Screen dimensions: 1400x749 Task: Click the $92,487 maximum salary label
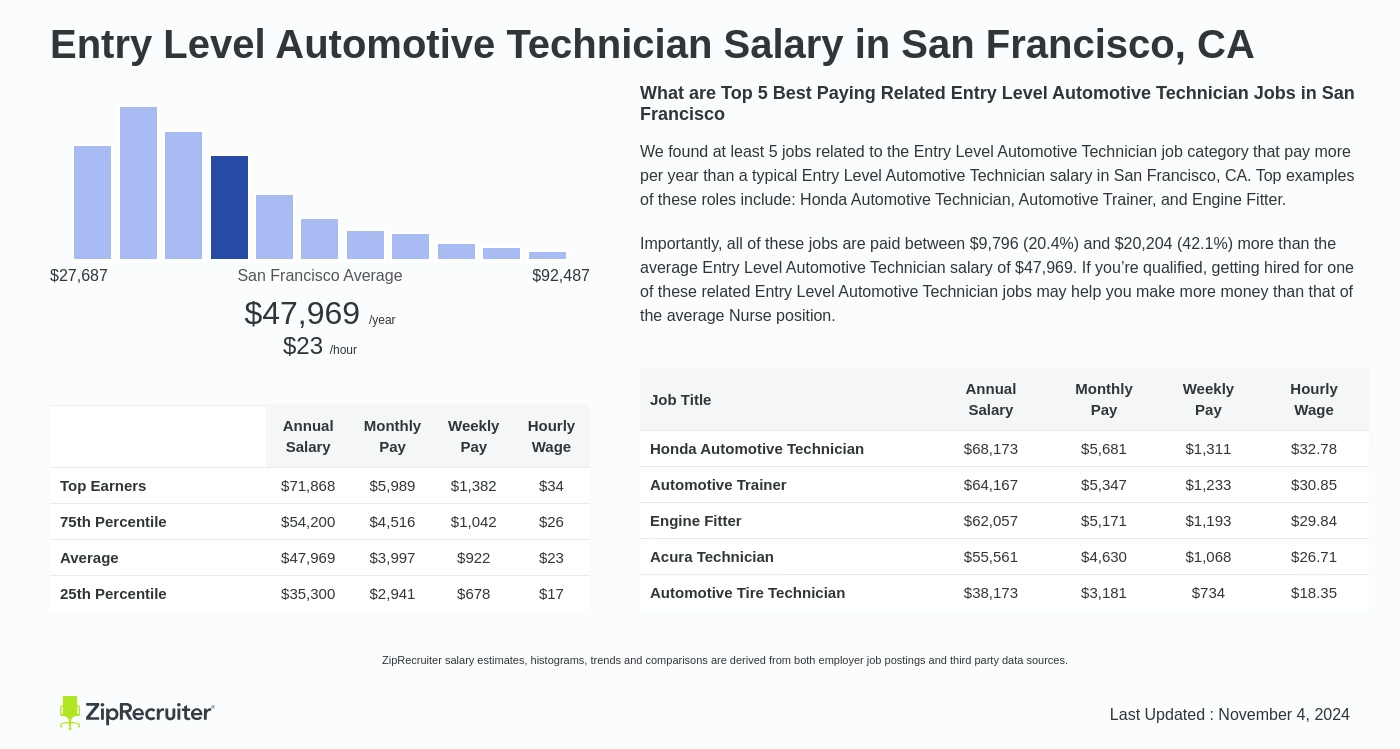(x=561, y=276)
